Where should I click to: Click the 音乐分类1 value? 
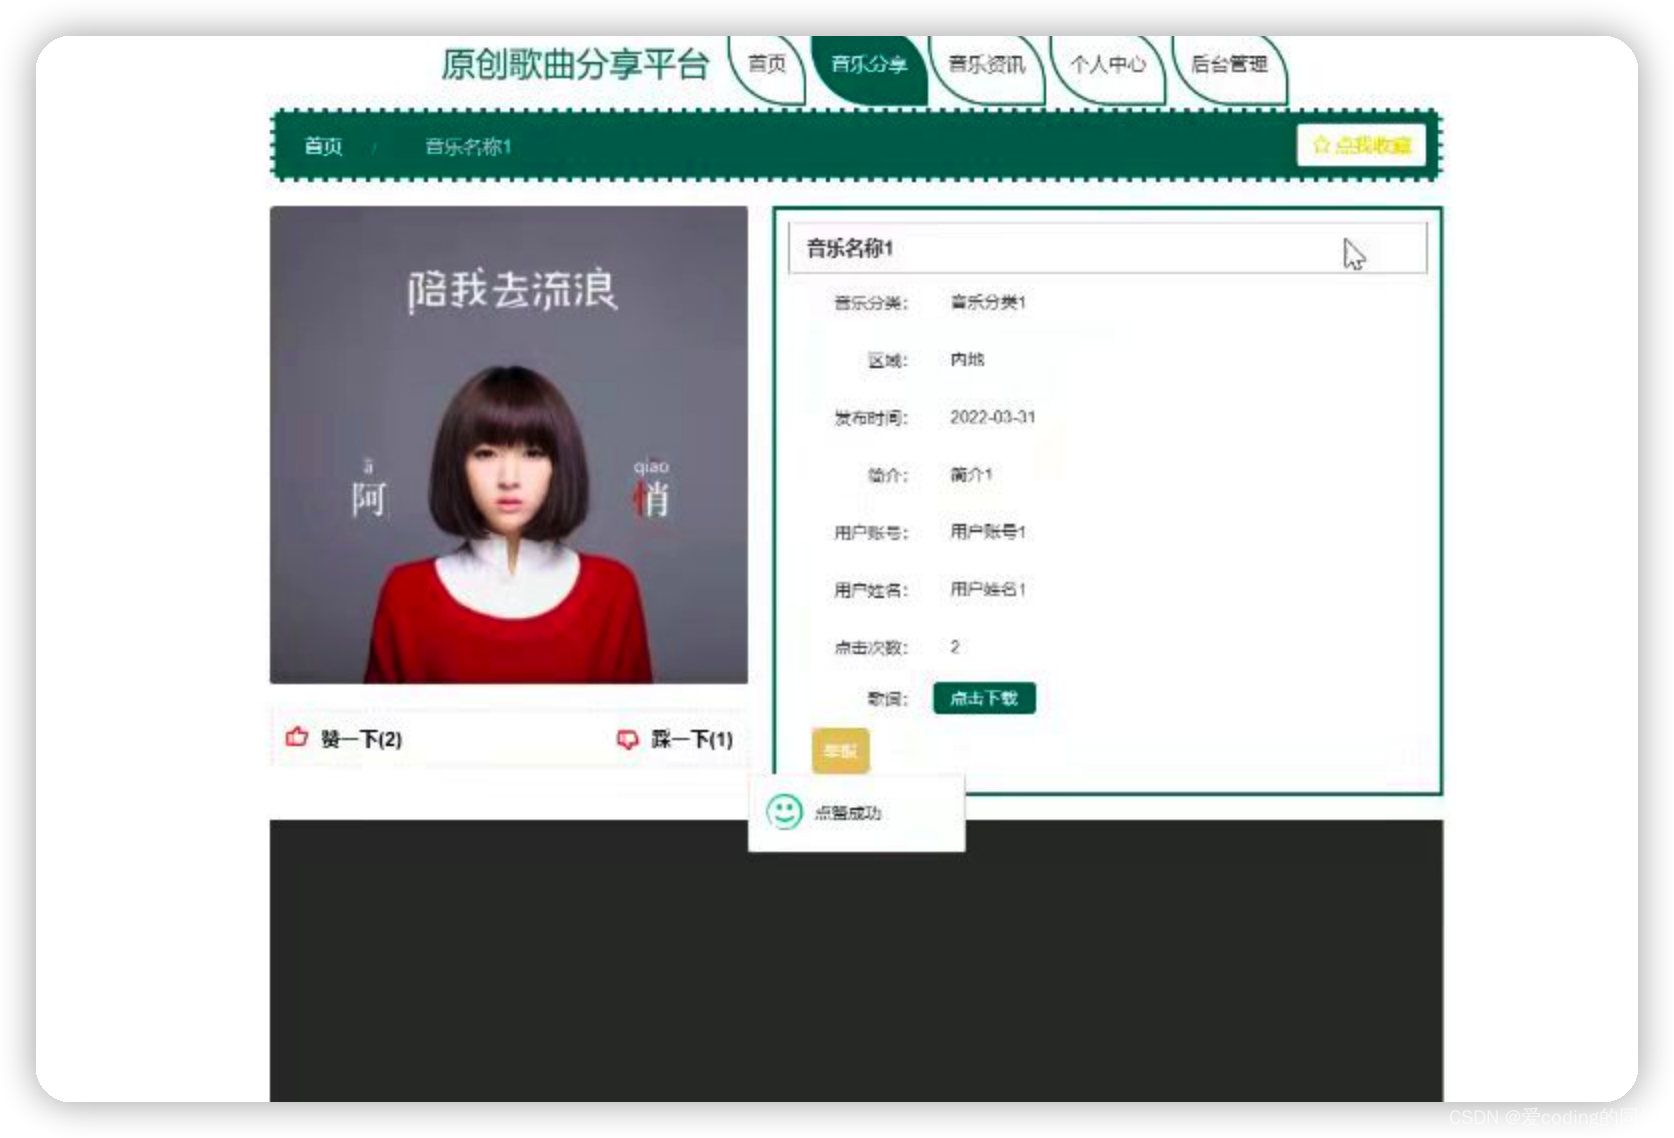click(988, 302)
